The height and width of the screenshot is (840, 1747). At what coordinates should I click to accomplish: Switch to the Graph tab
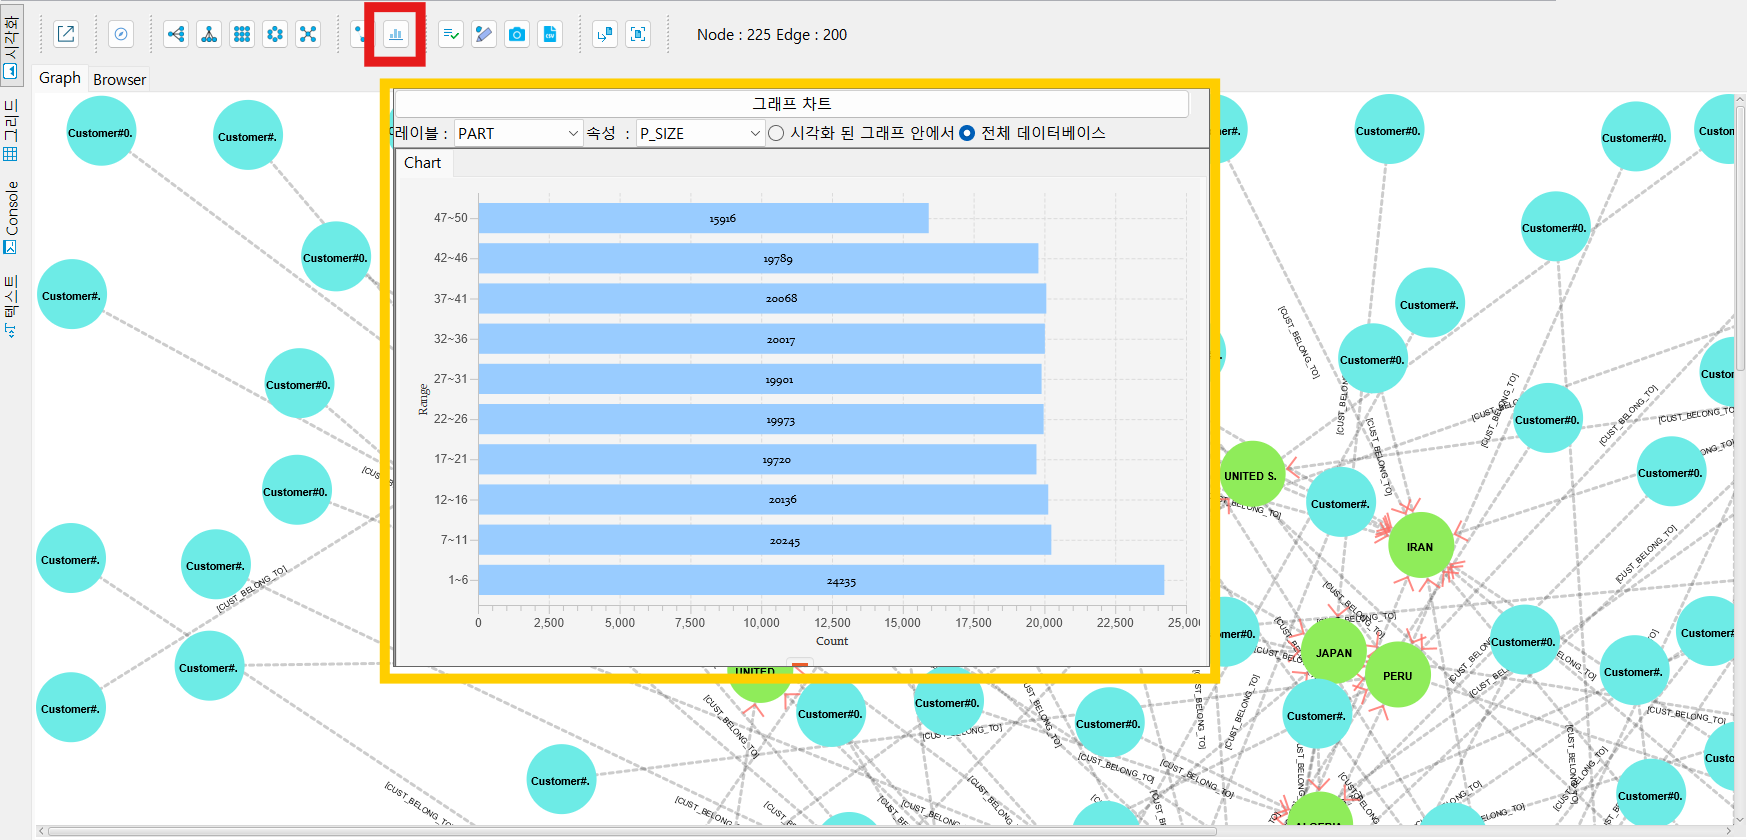point(60,78)
